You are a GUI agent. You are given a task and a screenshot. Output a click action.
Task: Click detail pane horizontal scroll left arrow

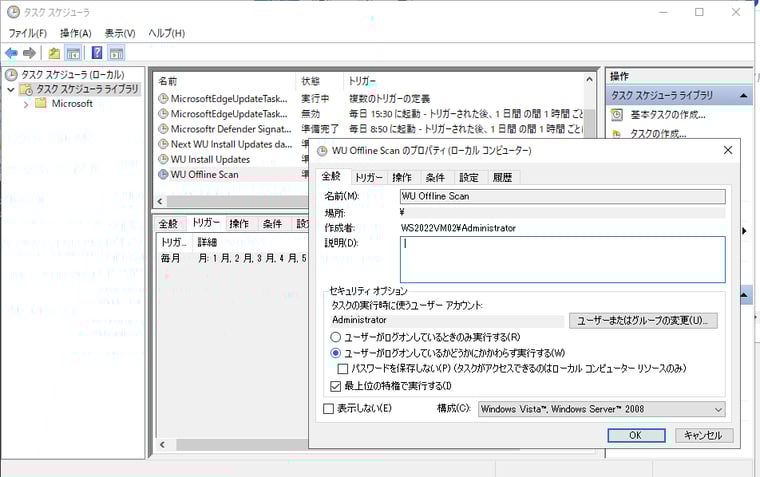pos(162,445)
